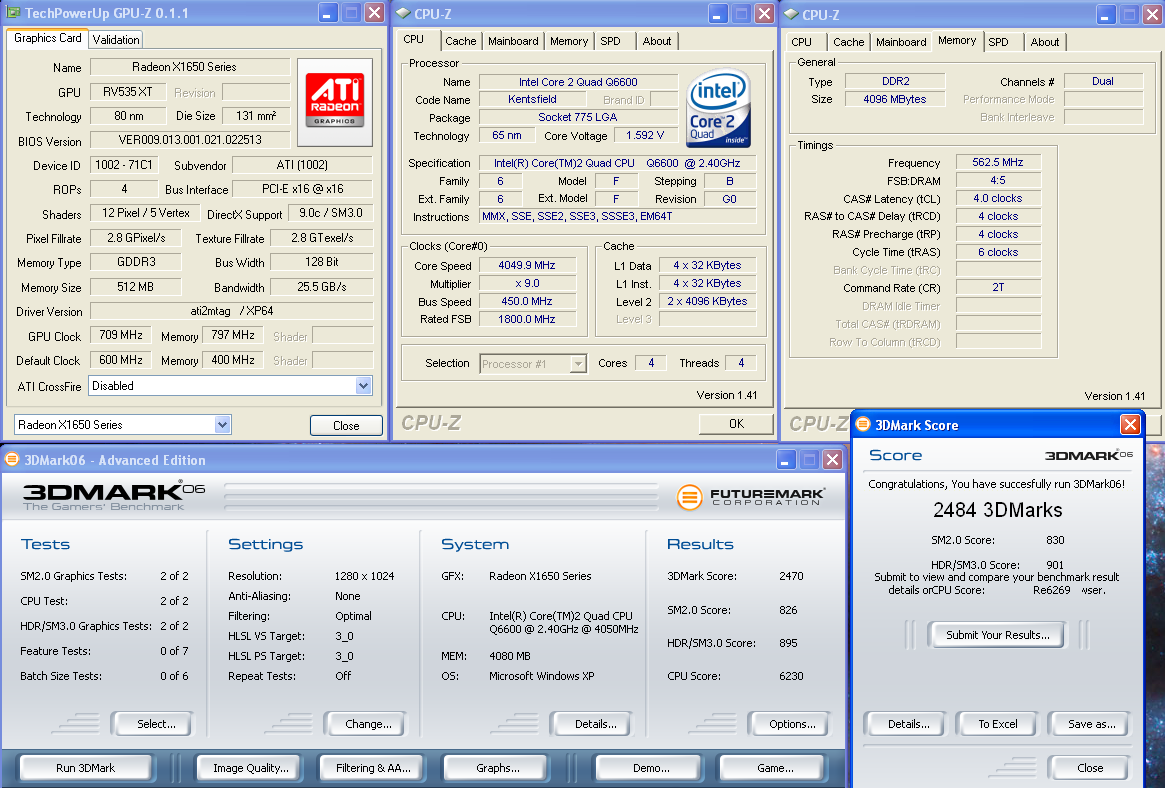Click the Code Name value Kentsfield
The image size is (1165, 788).
click(532, 99)
